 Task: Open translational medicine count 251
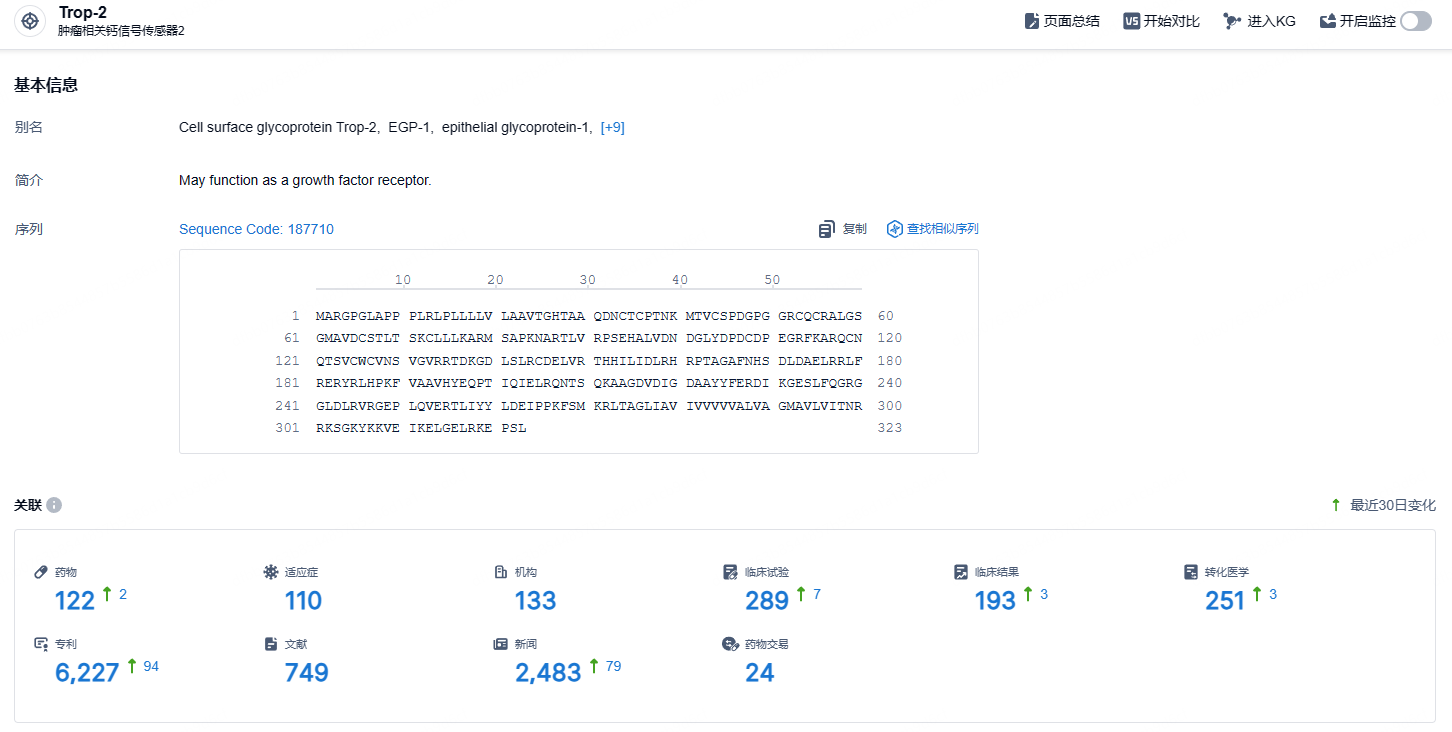coord(1225,600)
